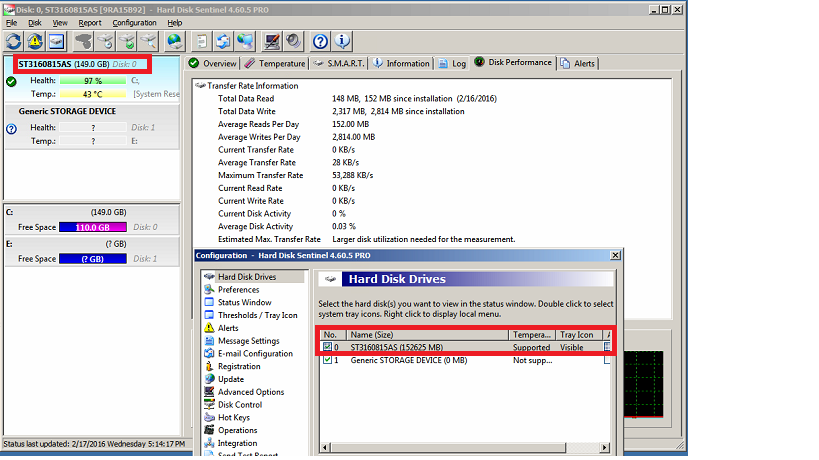The image size is (819, 460).
Task: Click the 110.0 GB free space bar
Action: point(93,227)
